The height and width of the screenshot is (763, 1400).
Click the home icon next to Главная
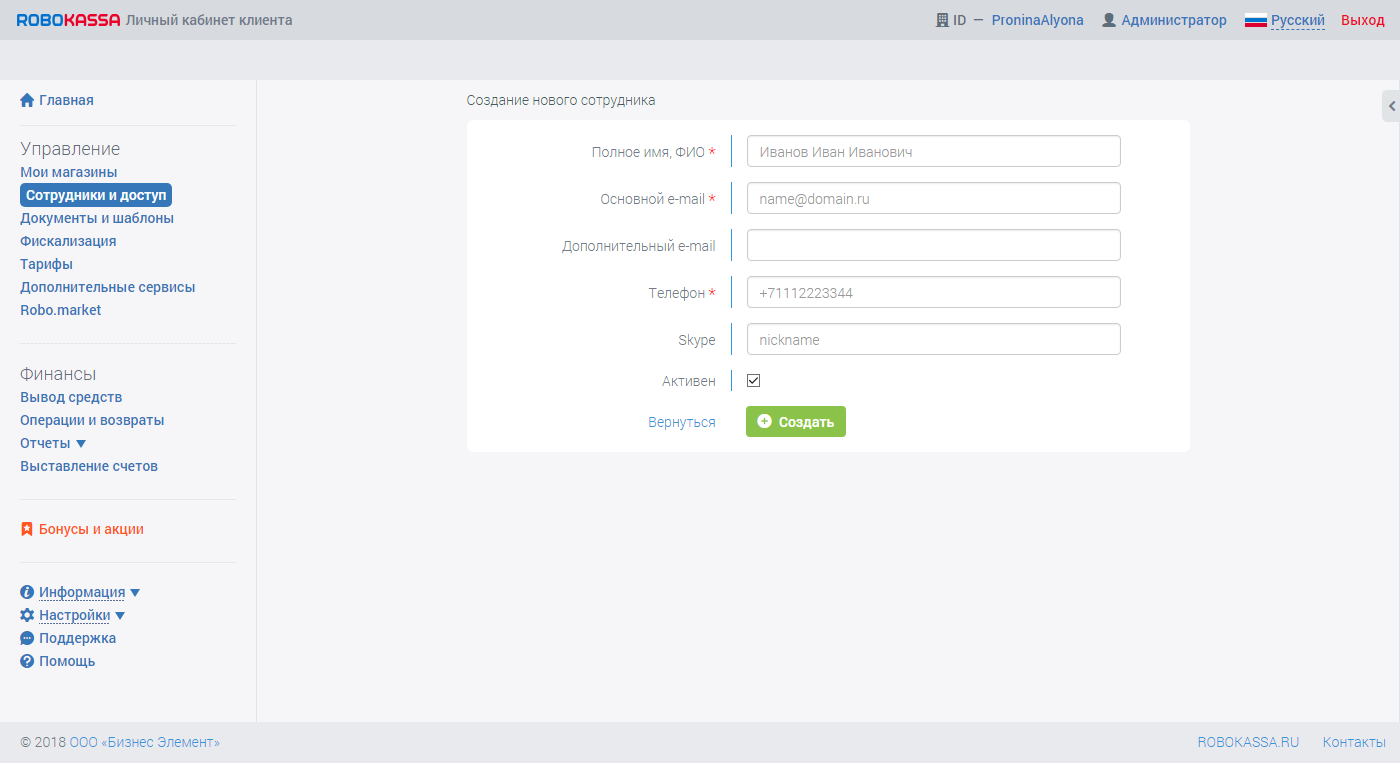(x=27, y=100)
